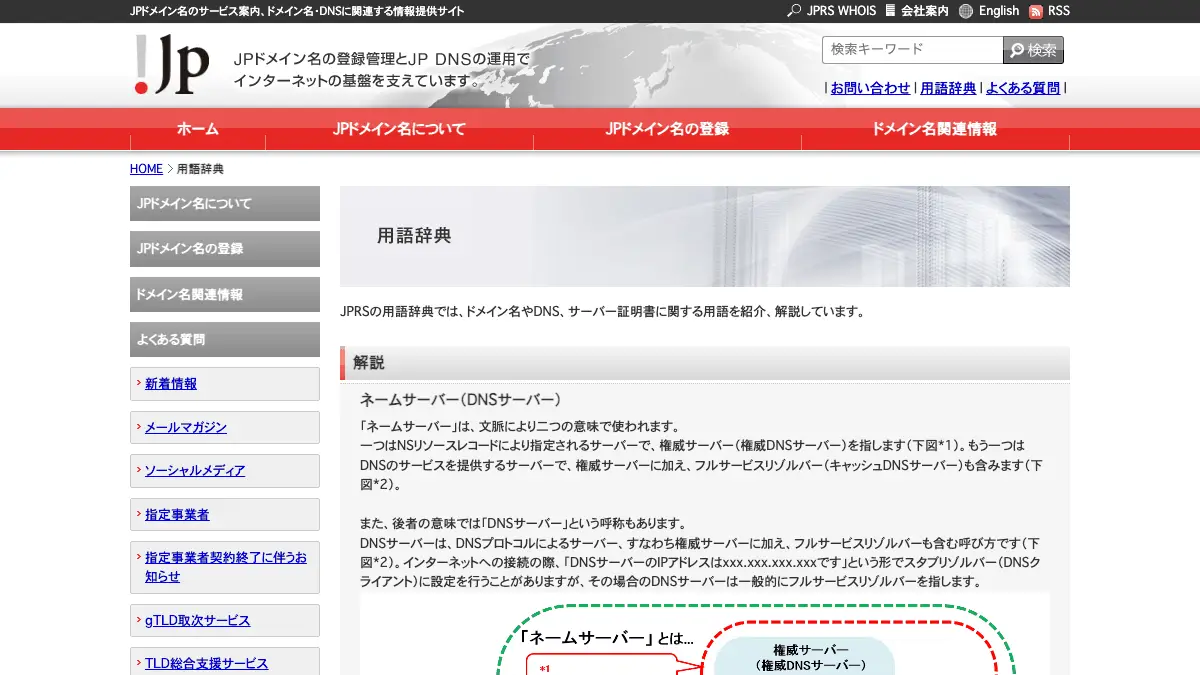This screenshot has height=675, width=1200.
Task: Open the お問い合わせ link
Action: [870, 88]
